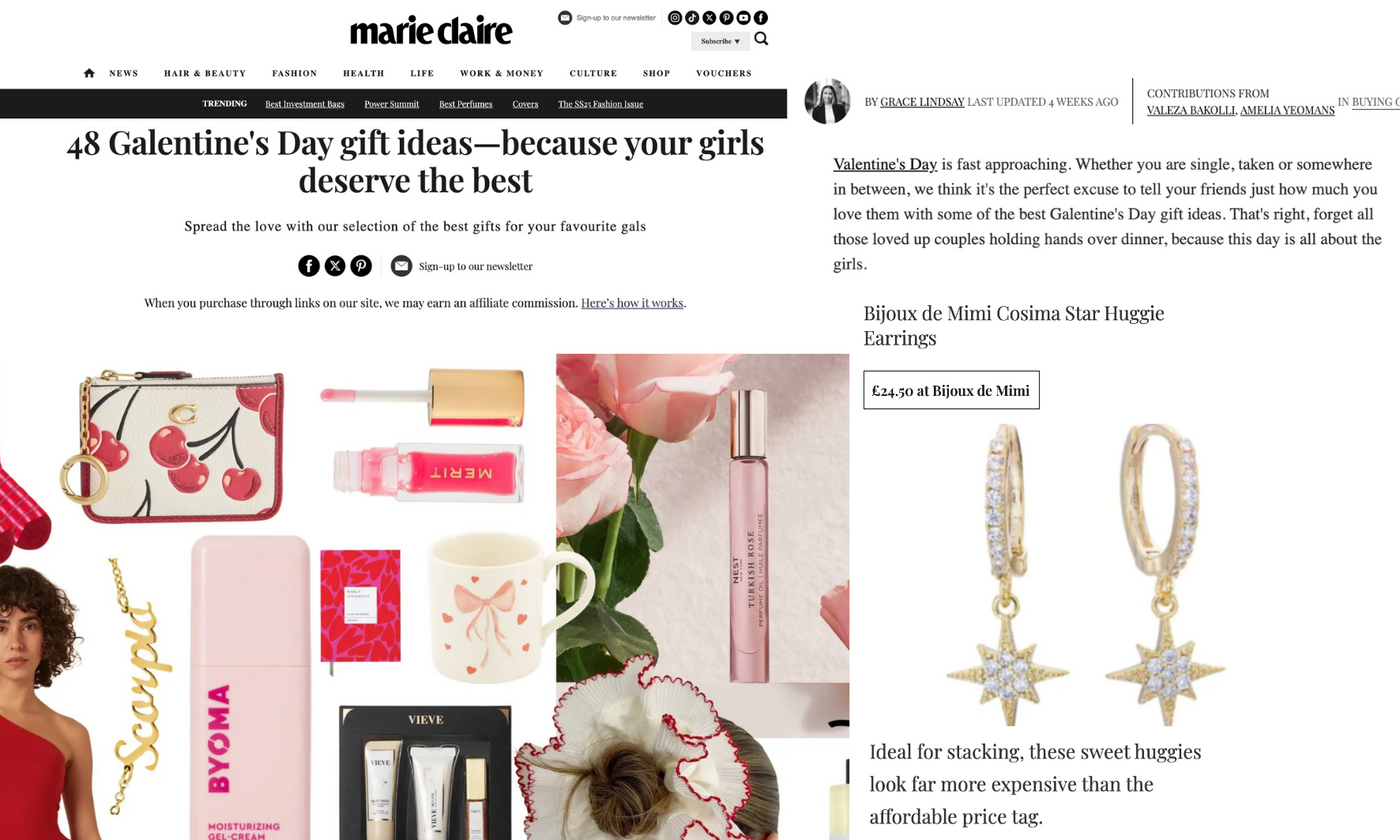Click header Pinterest social icon
This screenshot has height=840, width=1400.
tap(727, 18)
